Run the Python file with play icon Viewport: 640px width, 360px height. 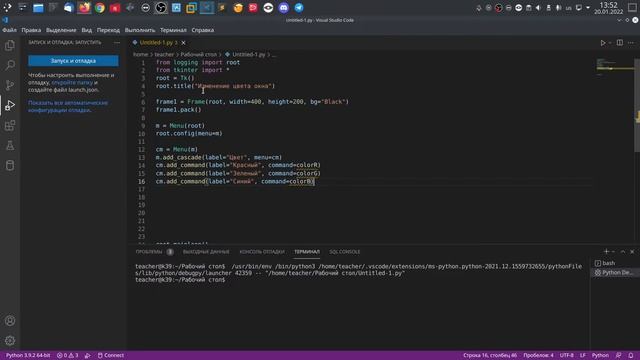(x=603, y=43)
